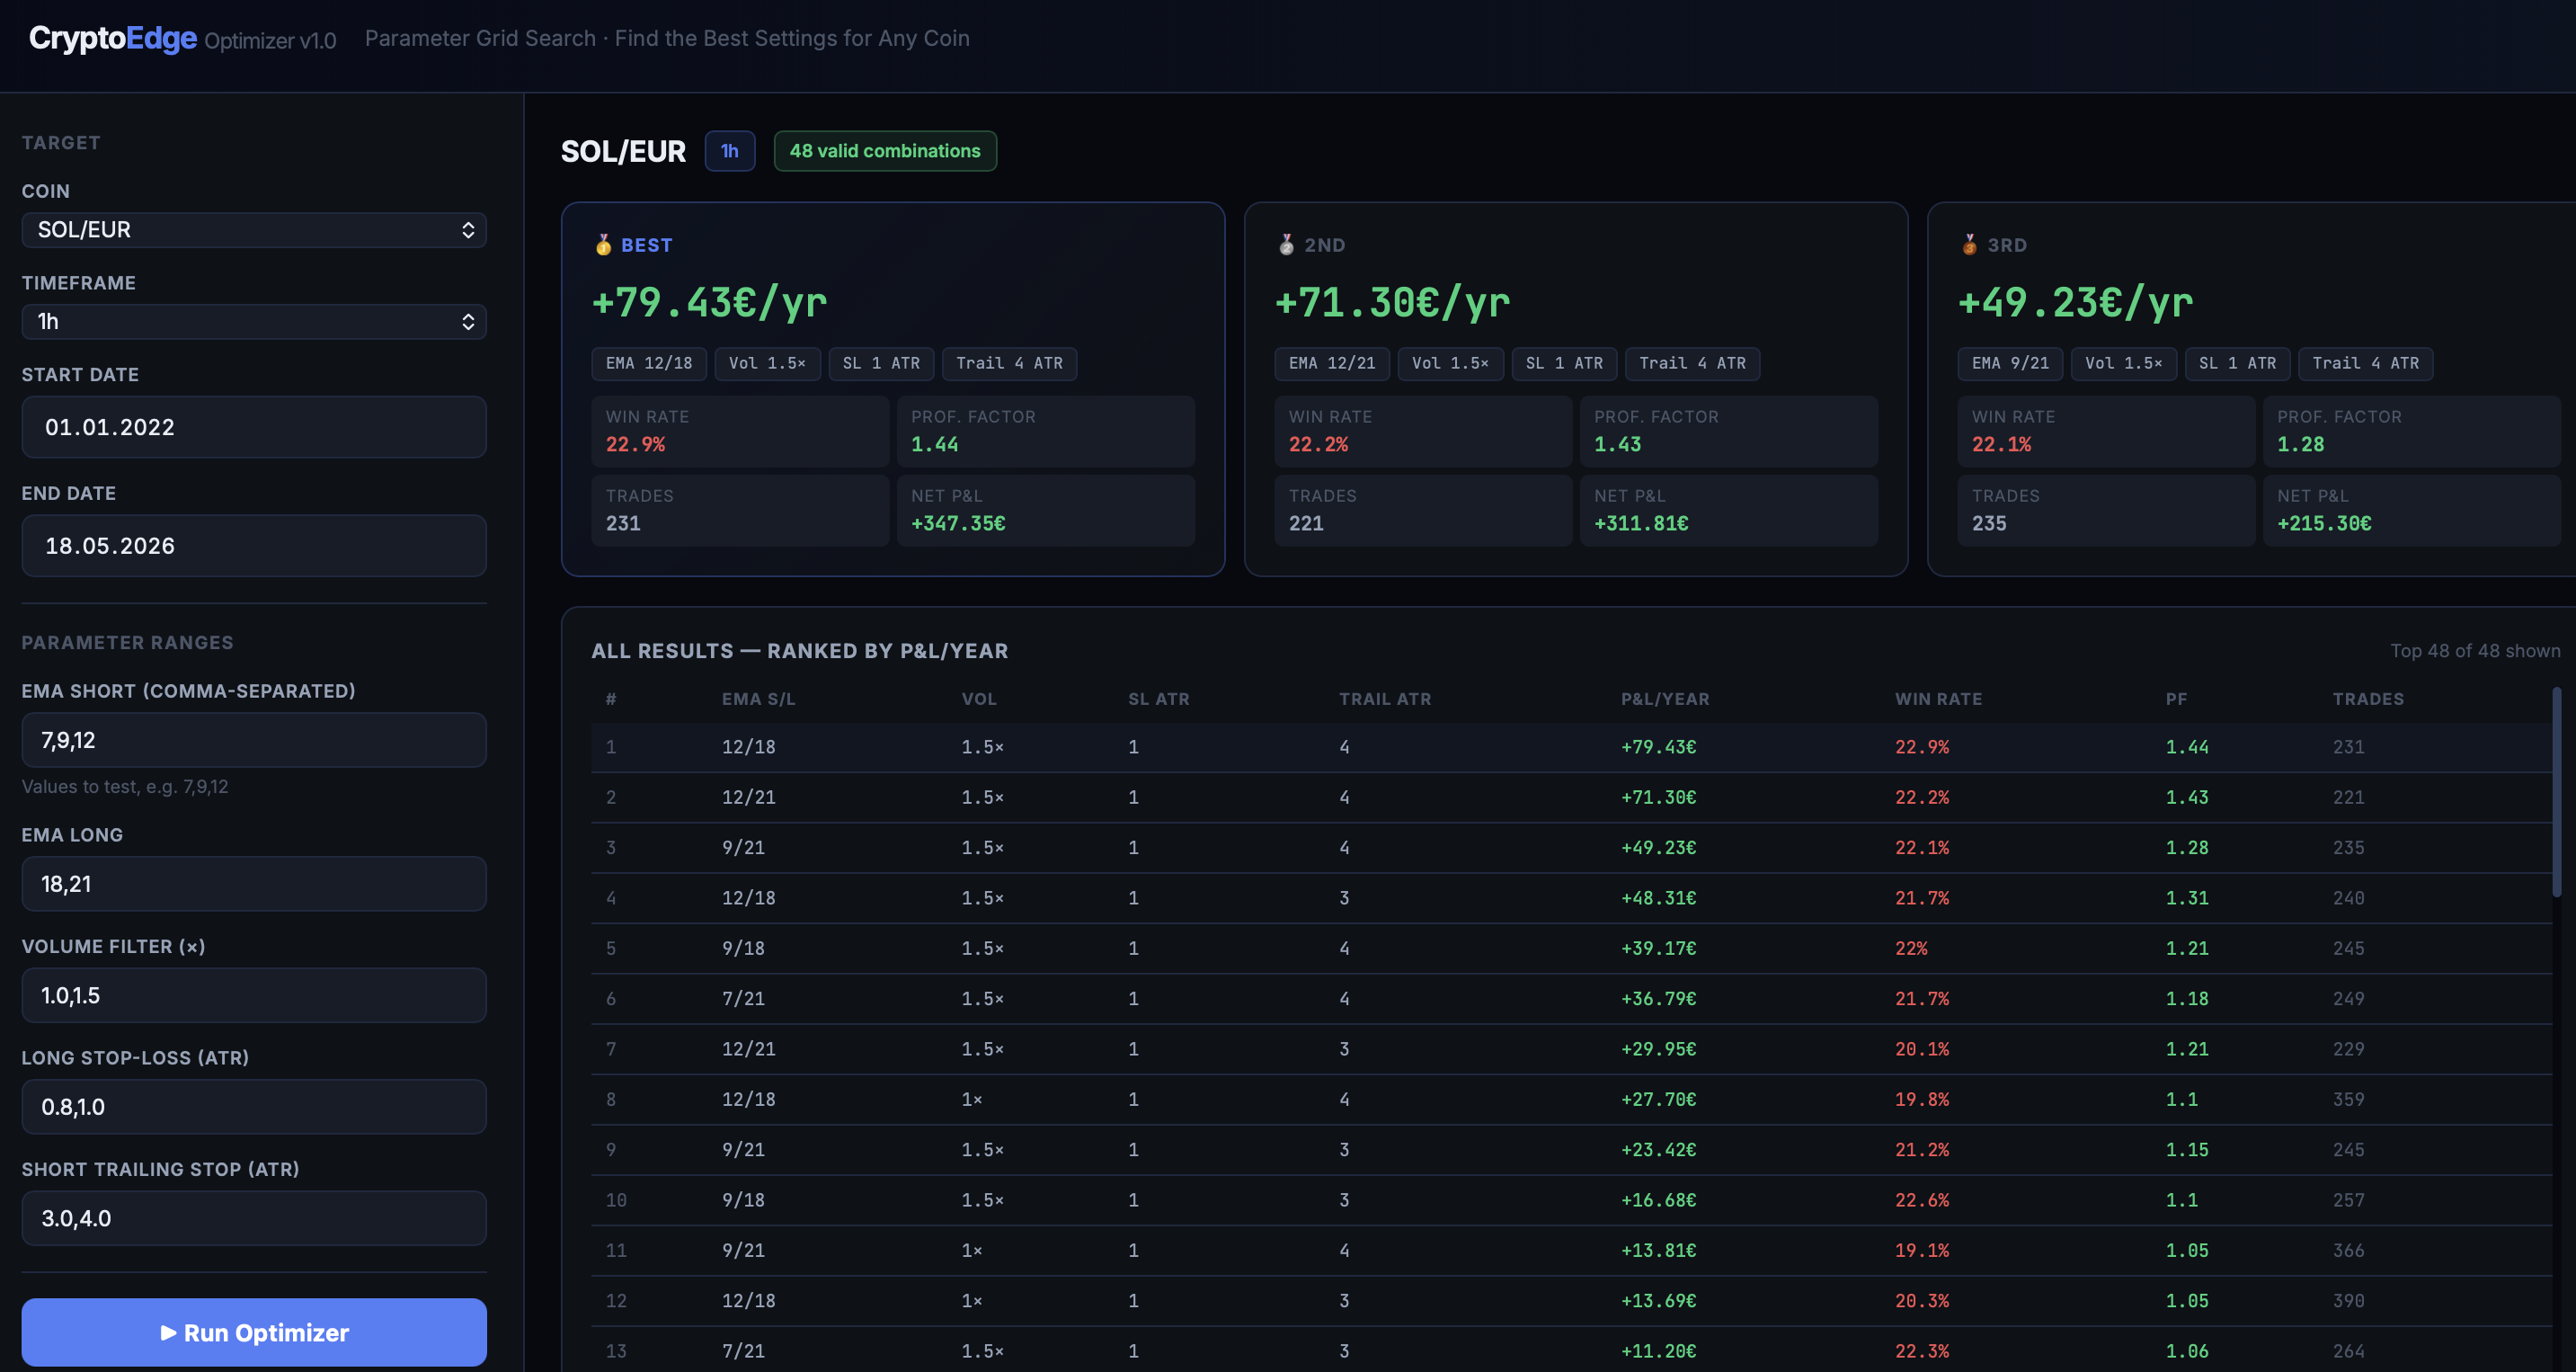Viewport: 2576px width, 1372px height.
Task: Click the bronze medal icon on 3rd card
Action: click(x=1969, y=245)
